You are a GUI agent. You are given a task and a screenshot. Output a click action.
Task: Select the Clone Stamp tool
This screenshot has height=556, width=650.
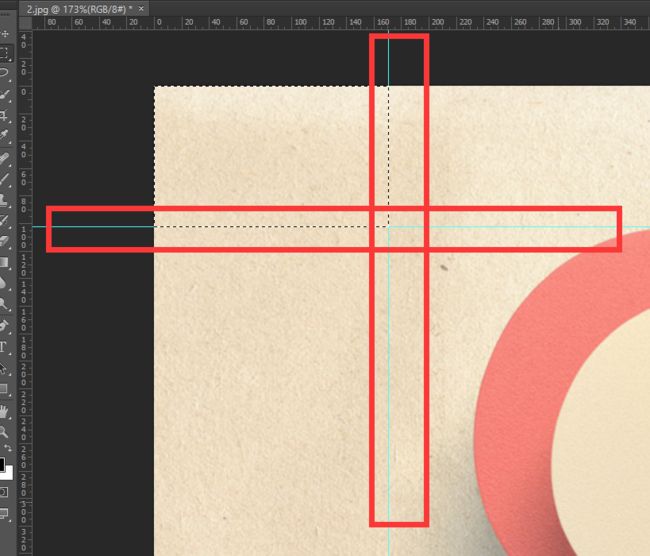pyautogui.click(x=5, y=200)
